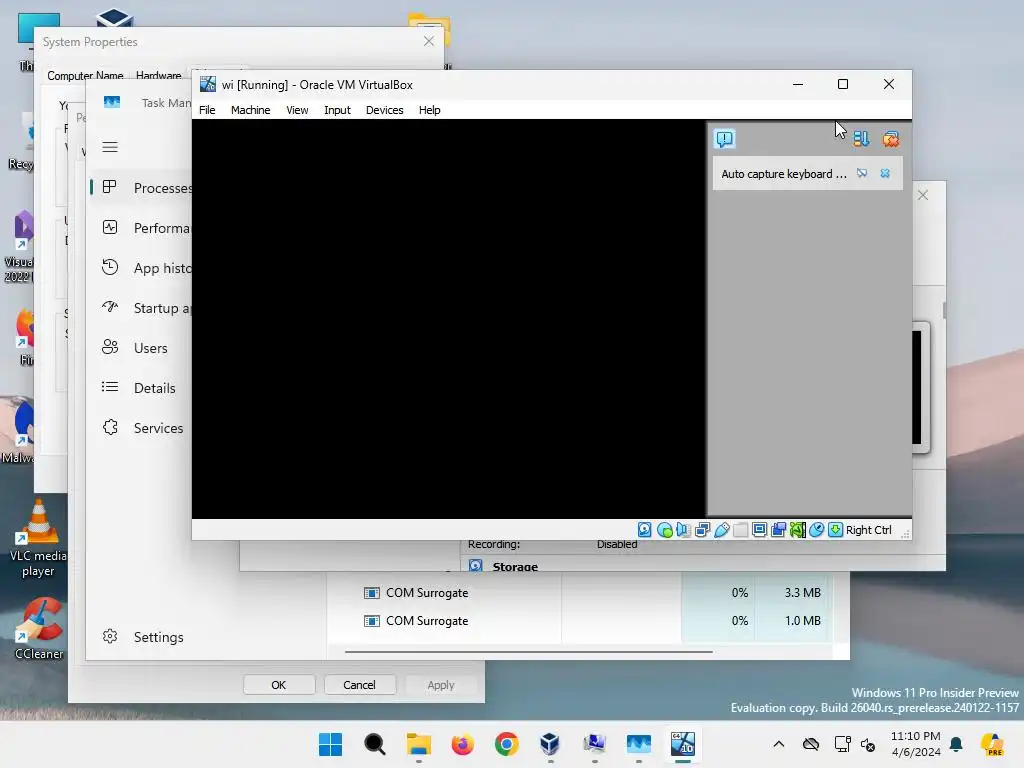The width and height of the screenshot is (1024, 768).
Task: Open the Help menu in VirtualBox
Action: point(429,110)
